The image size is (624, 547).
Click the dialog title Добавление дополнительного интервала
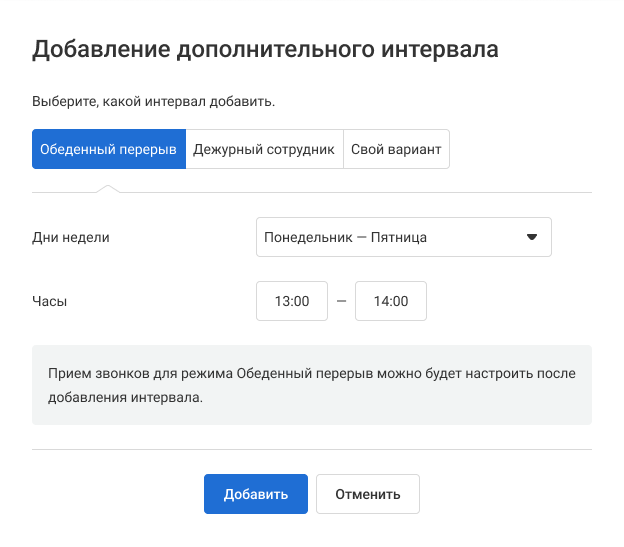pos(265,50)
